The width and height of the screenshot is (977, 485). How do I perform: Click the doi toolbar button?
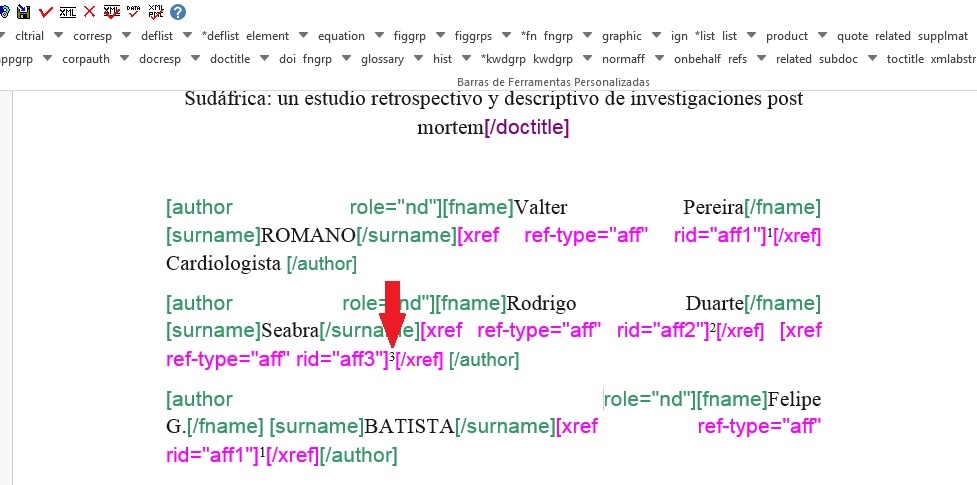point(287,59)
